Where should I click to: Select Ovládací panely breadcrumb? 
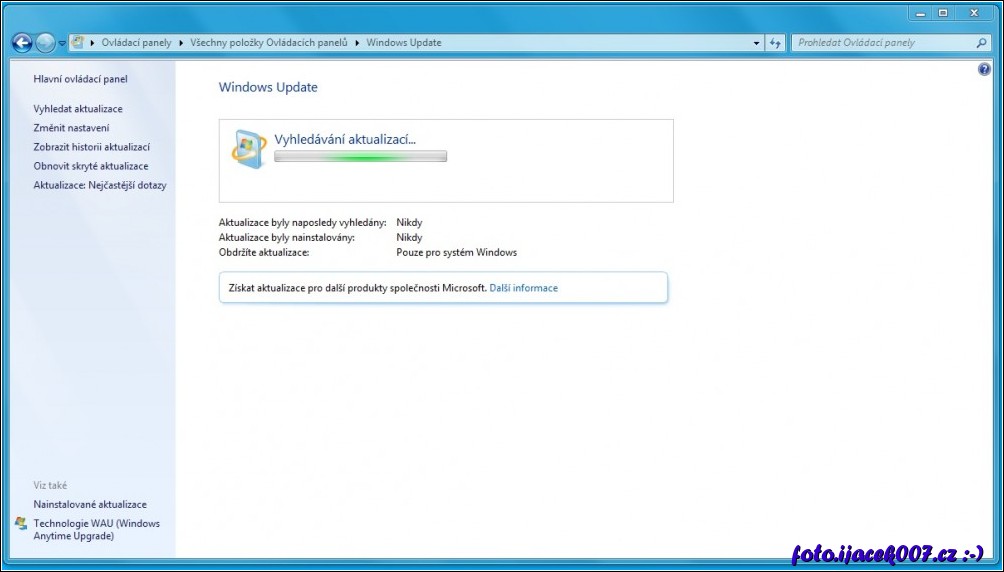pos(136,43)
